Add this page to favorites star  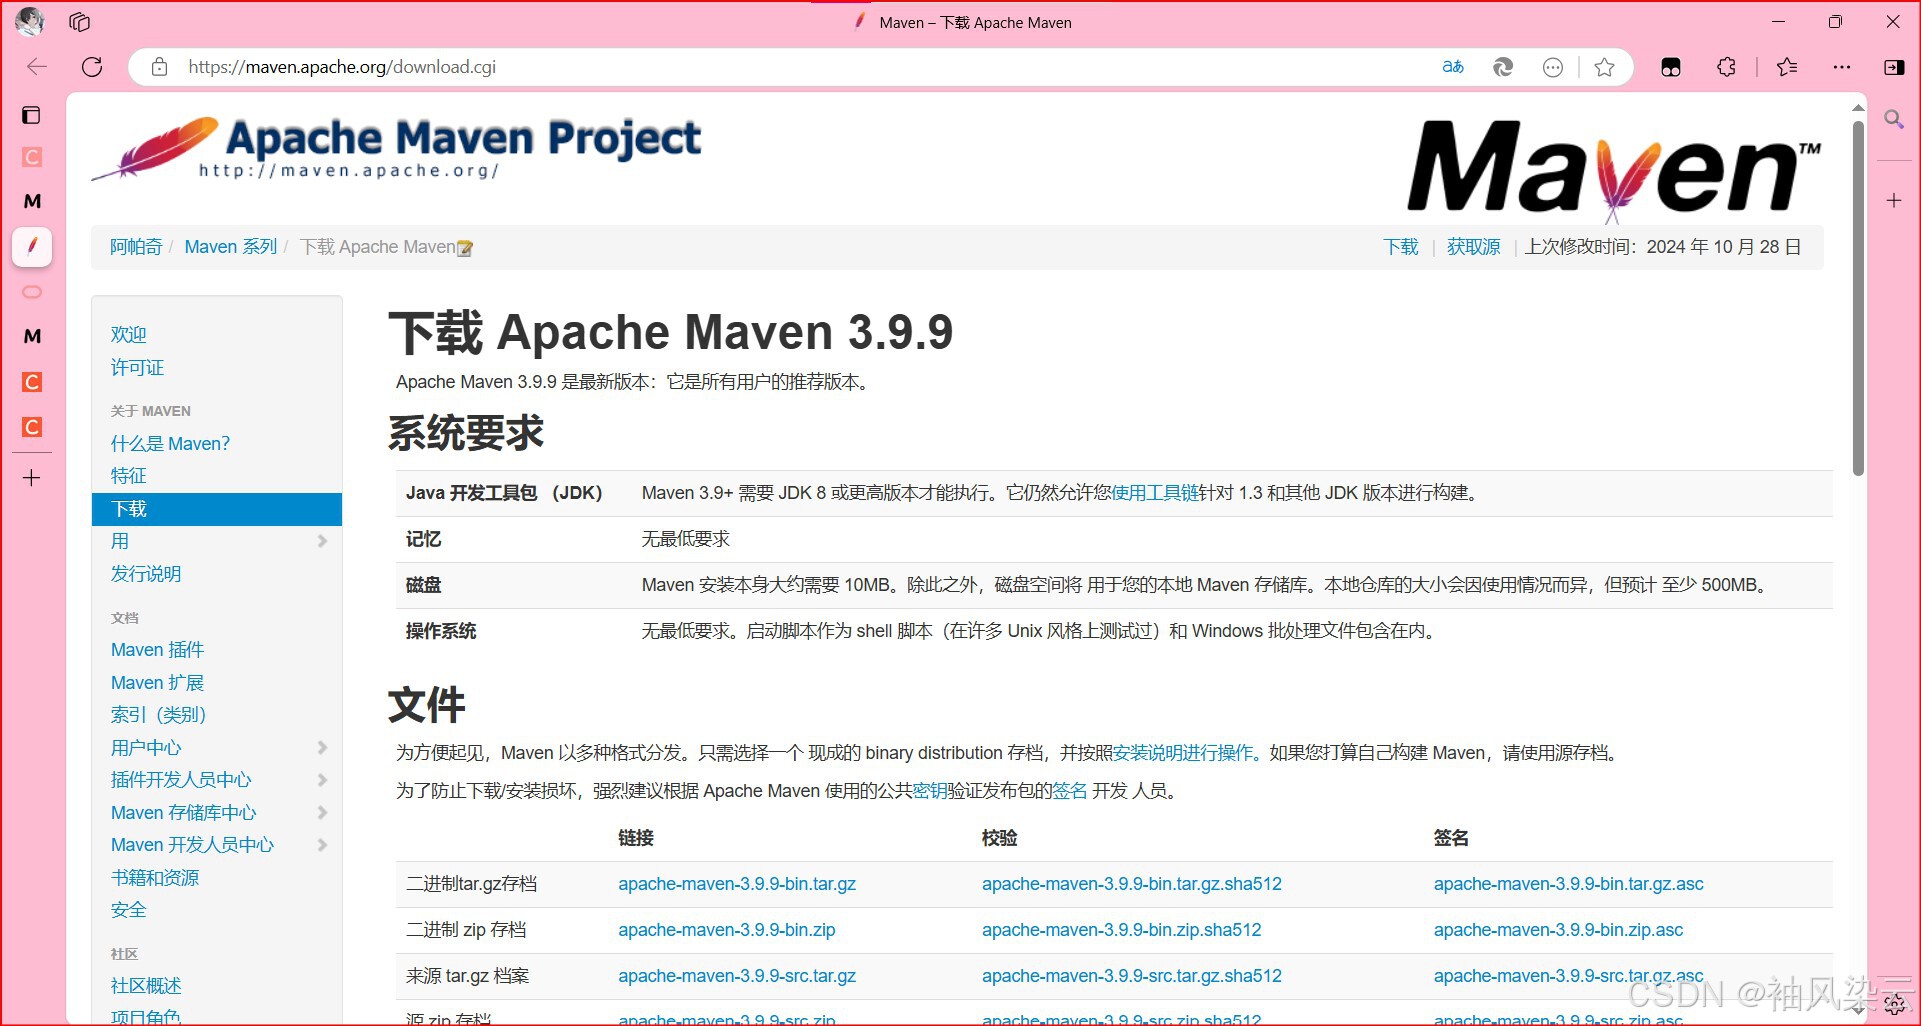click(1605, 67)
